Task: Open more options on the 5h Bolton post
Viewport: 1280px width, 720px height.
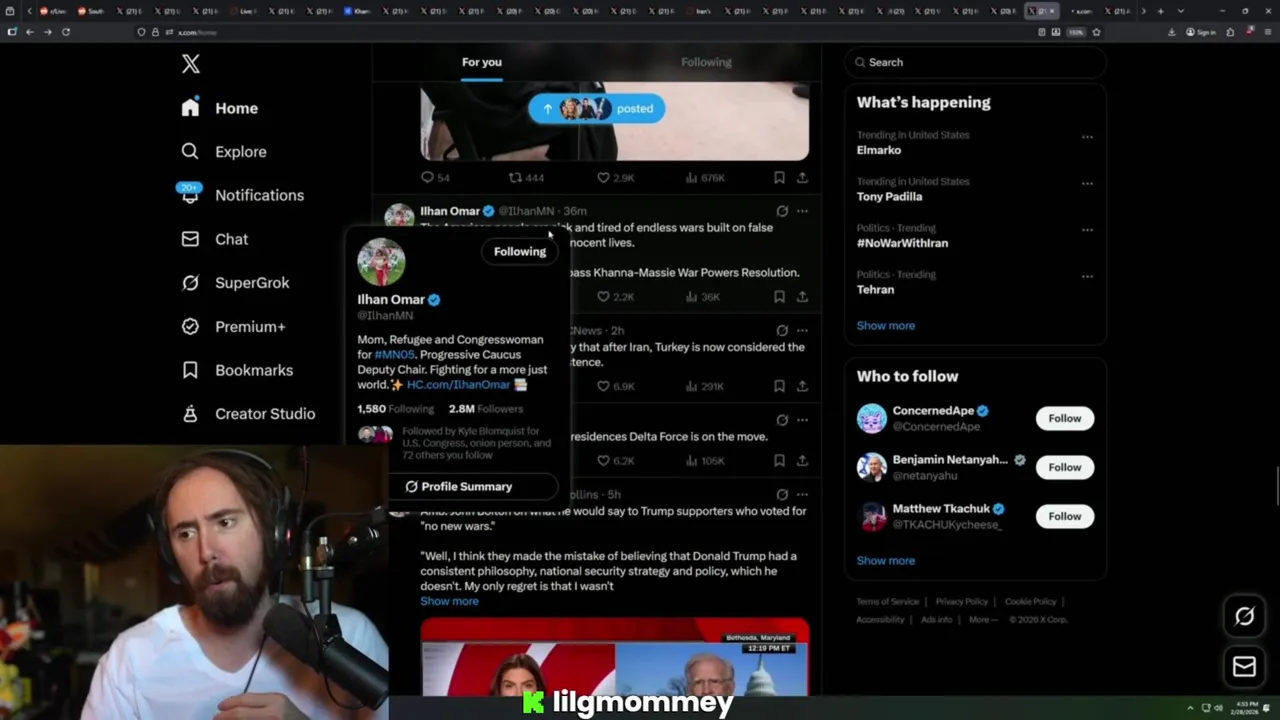Action: pyautogui.click(x=802, y=494)
